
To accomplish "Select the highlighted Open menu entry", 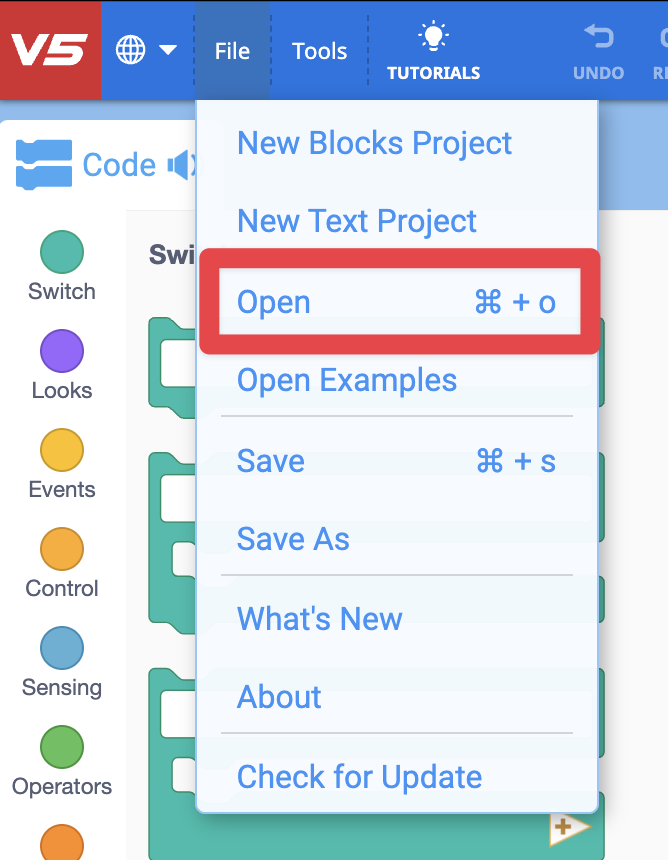I will (x=273, y=302).
